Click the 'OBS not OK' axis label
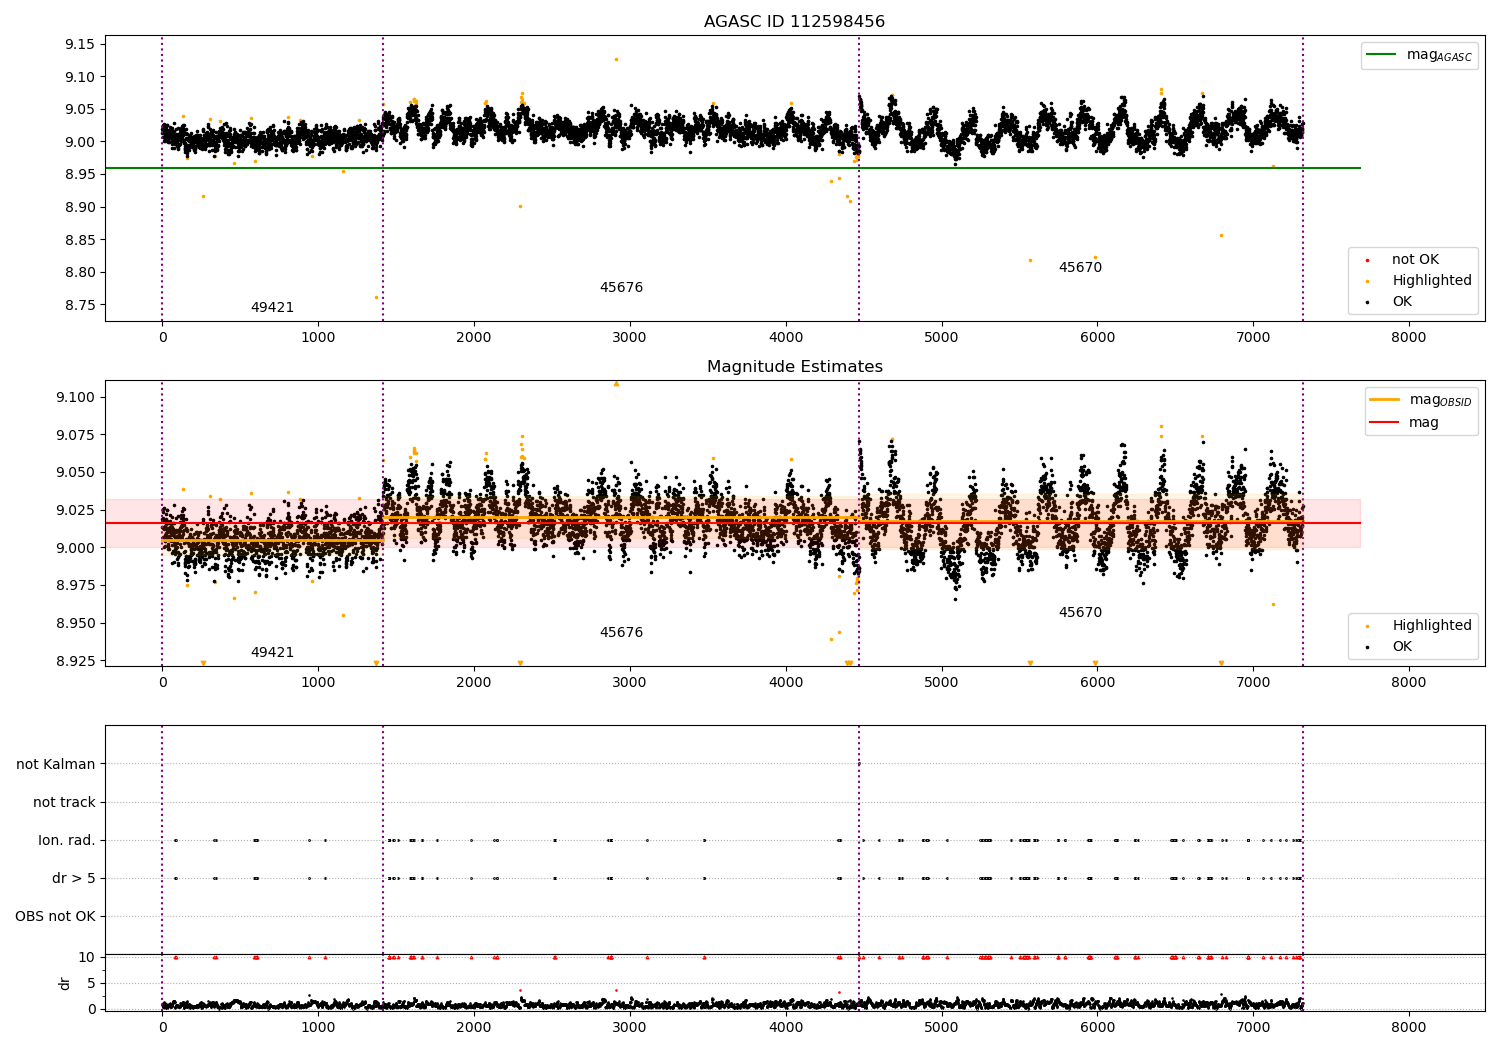Screen dimensions: 1500x1050 (x=55, y=917)
